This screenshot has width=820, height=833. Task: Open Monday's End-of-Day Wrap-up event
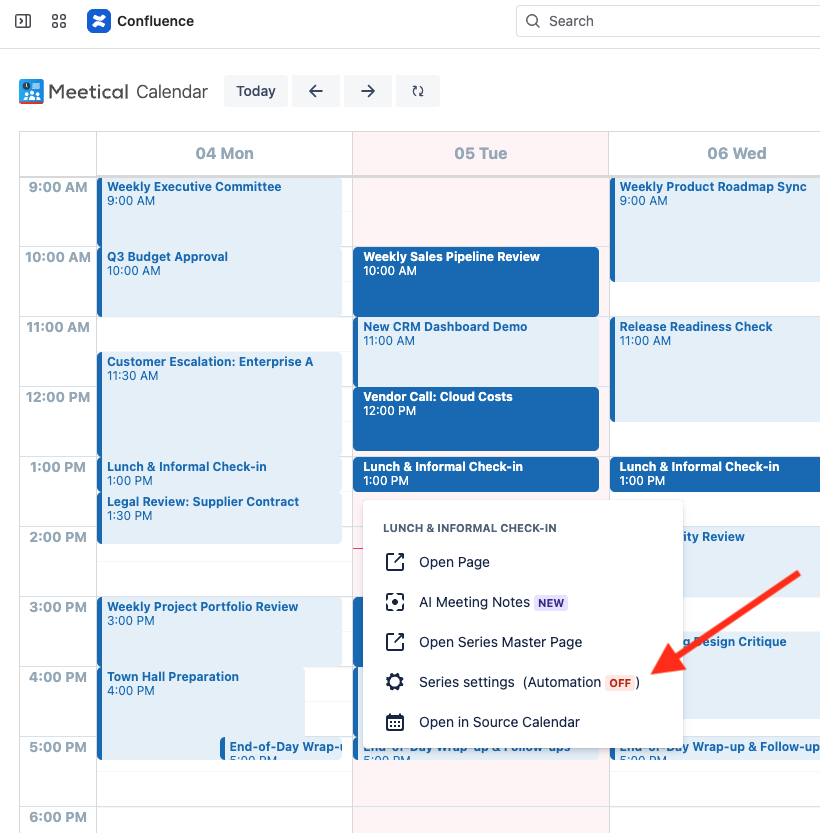click(x=281, y=748)
